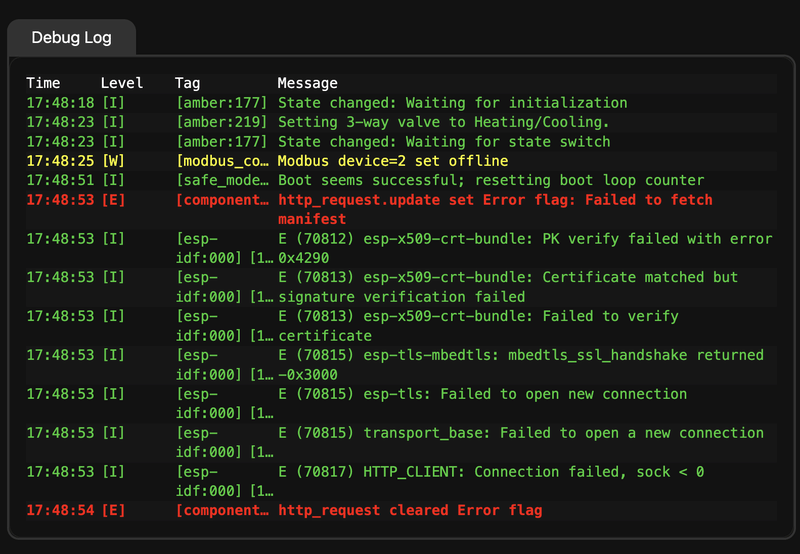The height and width of the screenshot is (554, 800).
Task: Click the truncated [safe_mode… tag
Action: click(x=222, y=180)
